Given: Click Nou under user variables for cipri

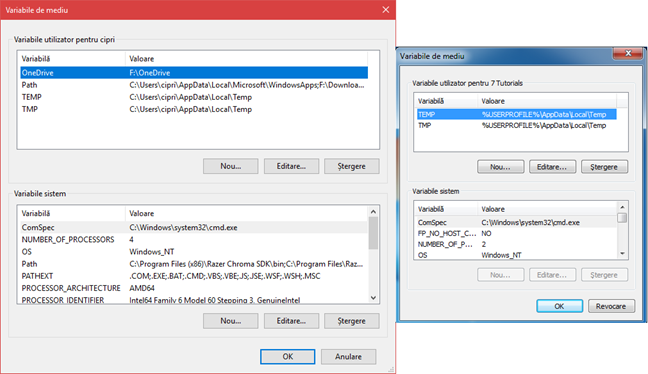Looking at the screenshot, I should [231, 166].
